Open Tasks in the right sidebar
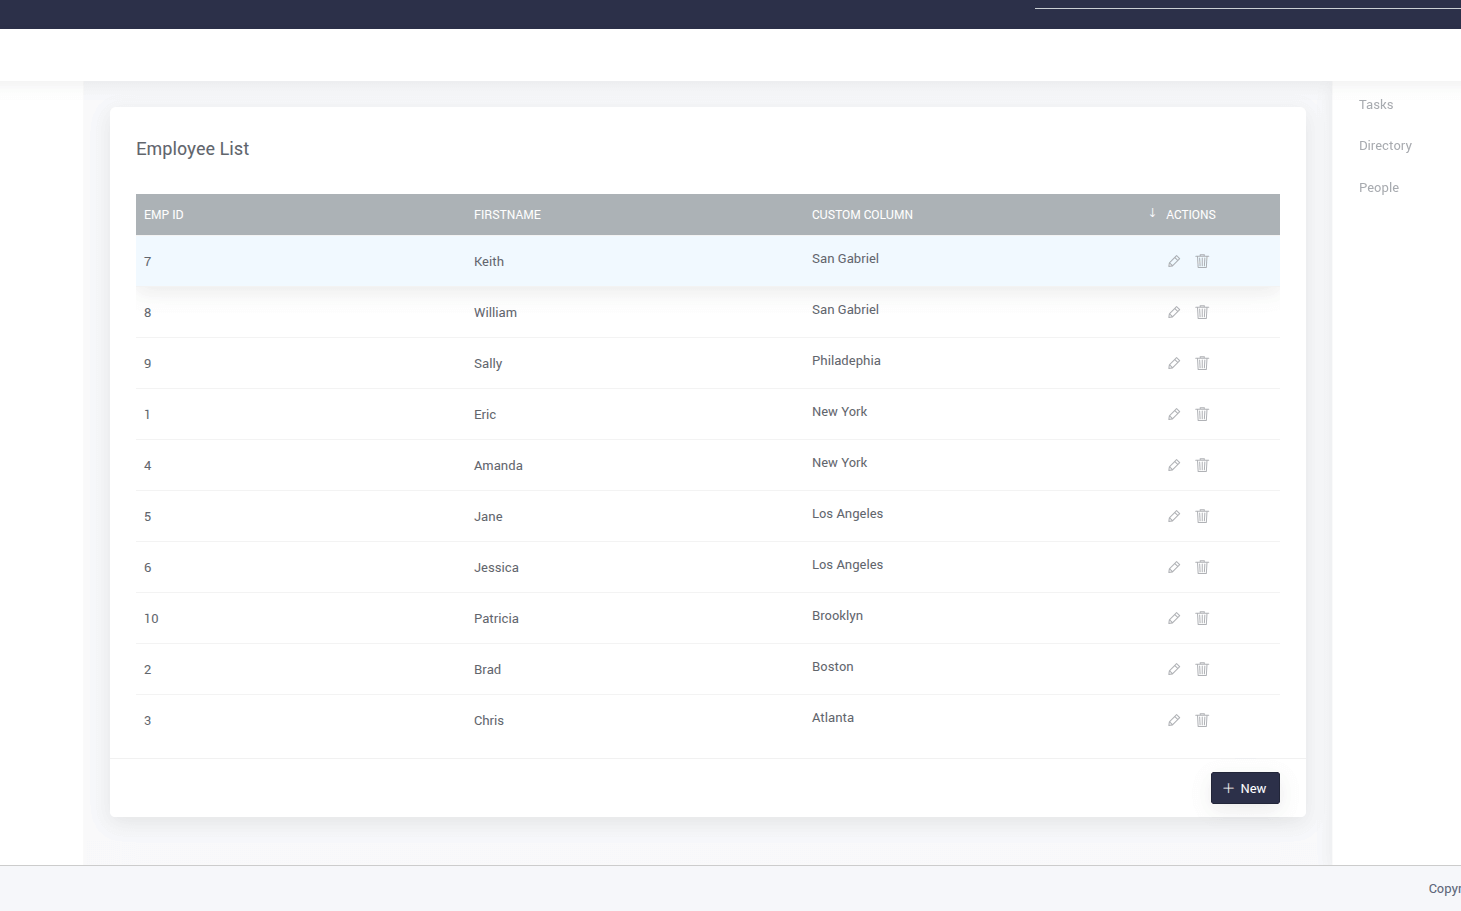This screenshot has height=911, width=1461. tap(1376, 105)
